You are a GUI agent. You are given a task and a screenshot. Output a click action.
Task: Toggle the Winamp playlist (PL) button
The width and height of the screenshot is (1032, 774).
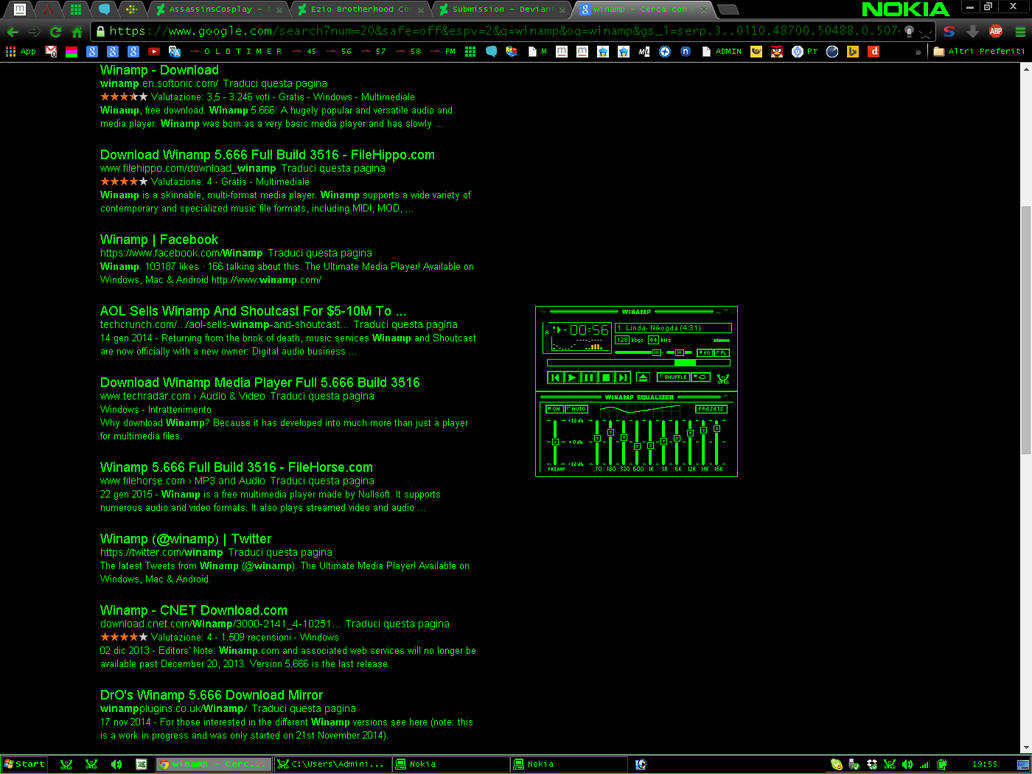pos(722,353)
